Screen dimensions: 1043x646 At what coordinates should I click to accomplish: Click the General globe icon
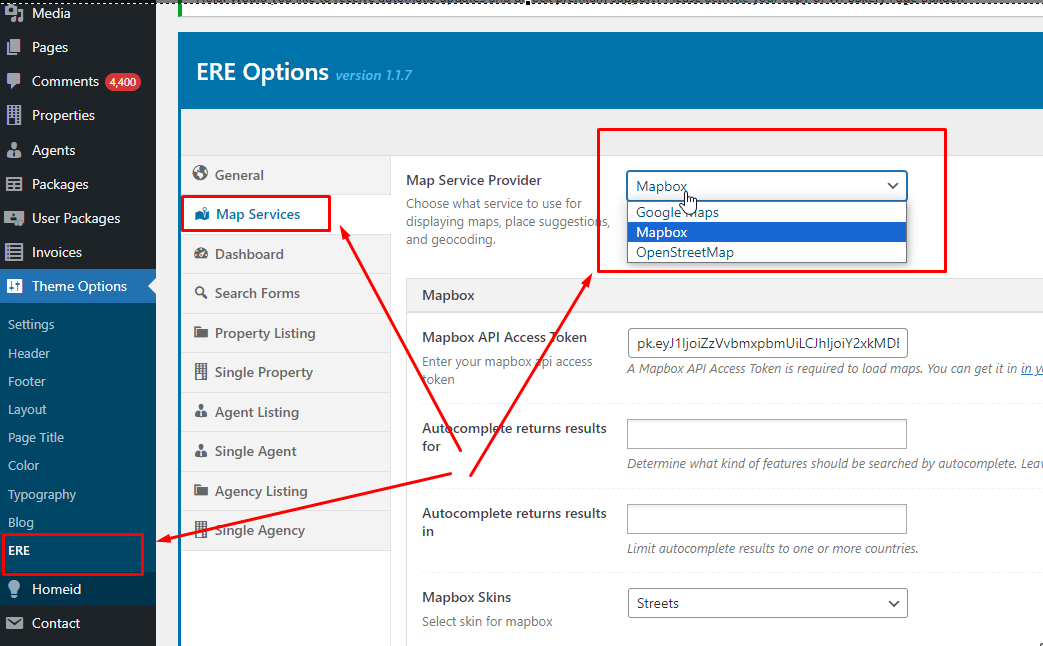click(200, 174)
